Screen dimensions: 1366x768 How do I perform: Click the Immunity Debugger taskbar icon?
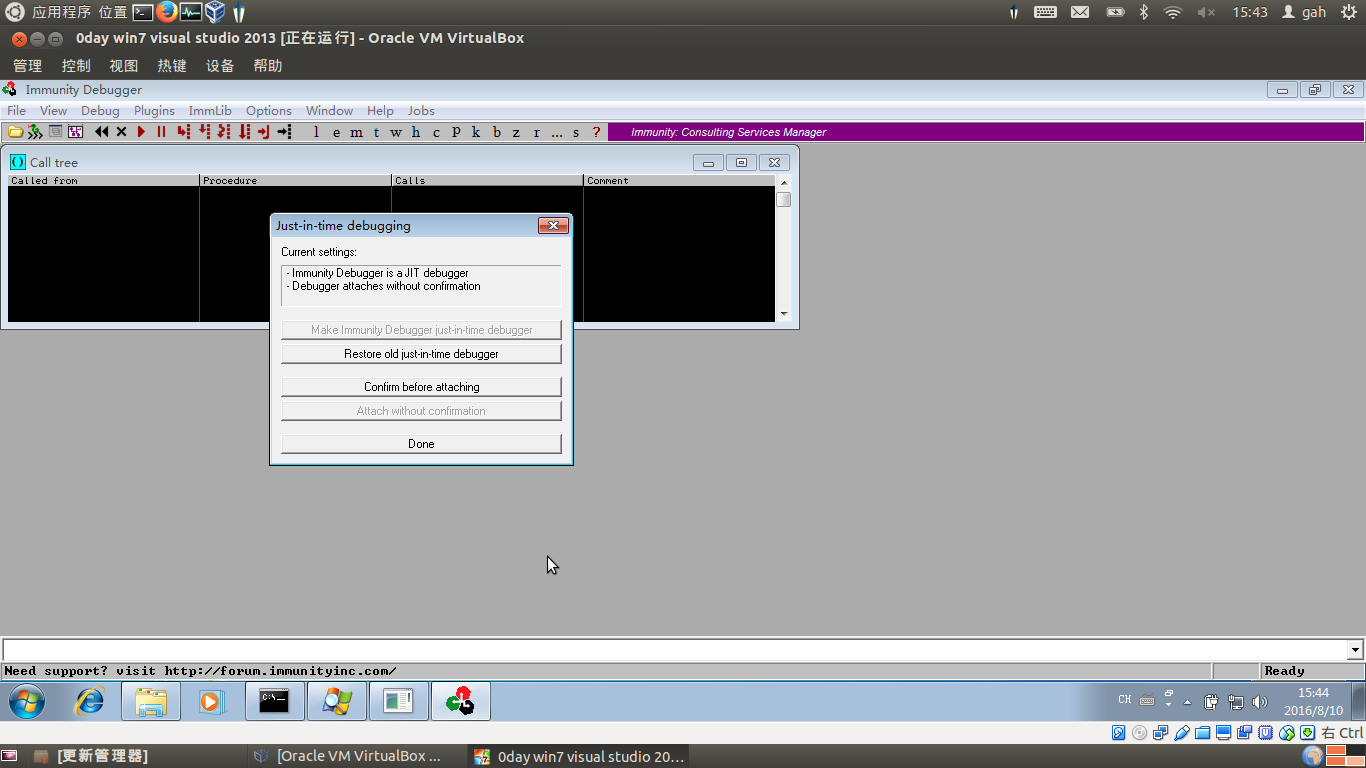[460, 702]
